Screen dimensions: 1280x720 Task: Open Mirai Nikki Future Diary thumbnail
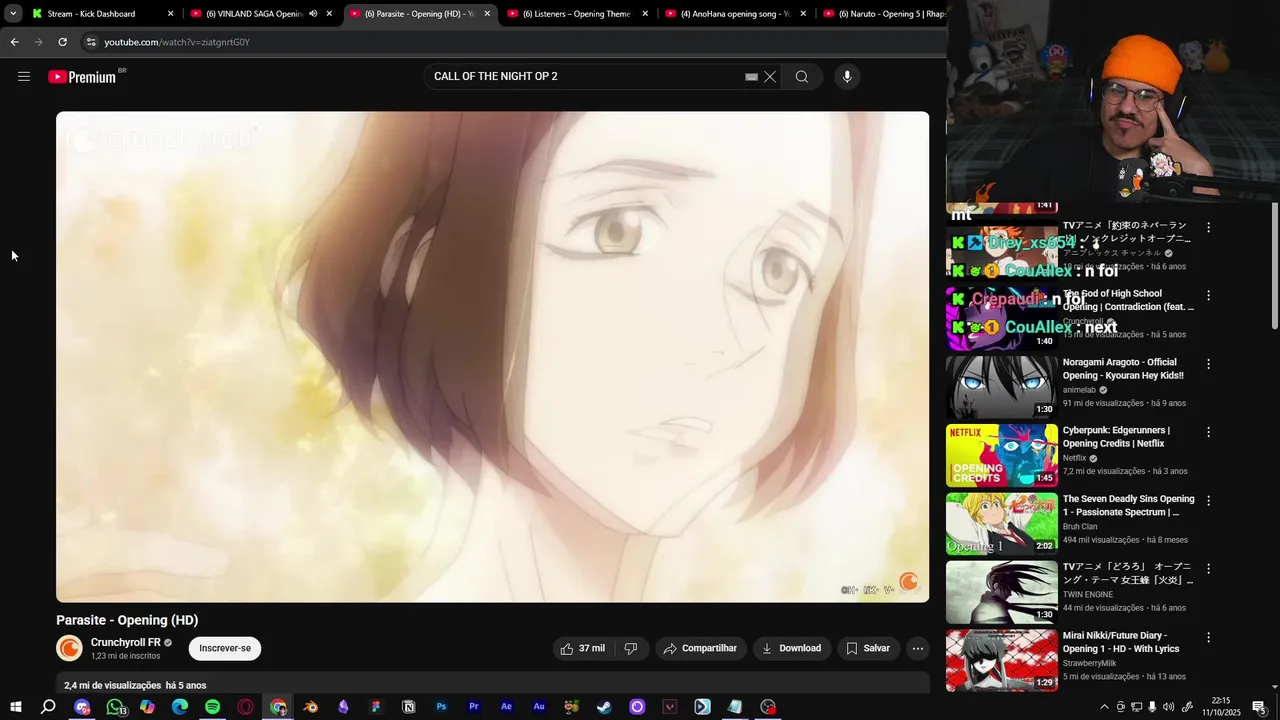(x=1002, y=660)
